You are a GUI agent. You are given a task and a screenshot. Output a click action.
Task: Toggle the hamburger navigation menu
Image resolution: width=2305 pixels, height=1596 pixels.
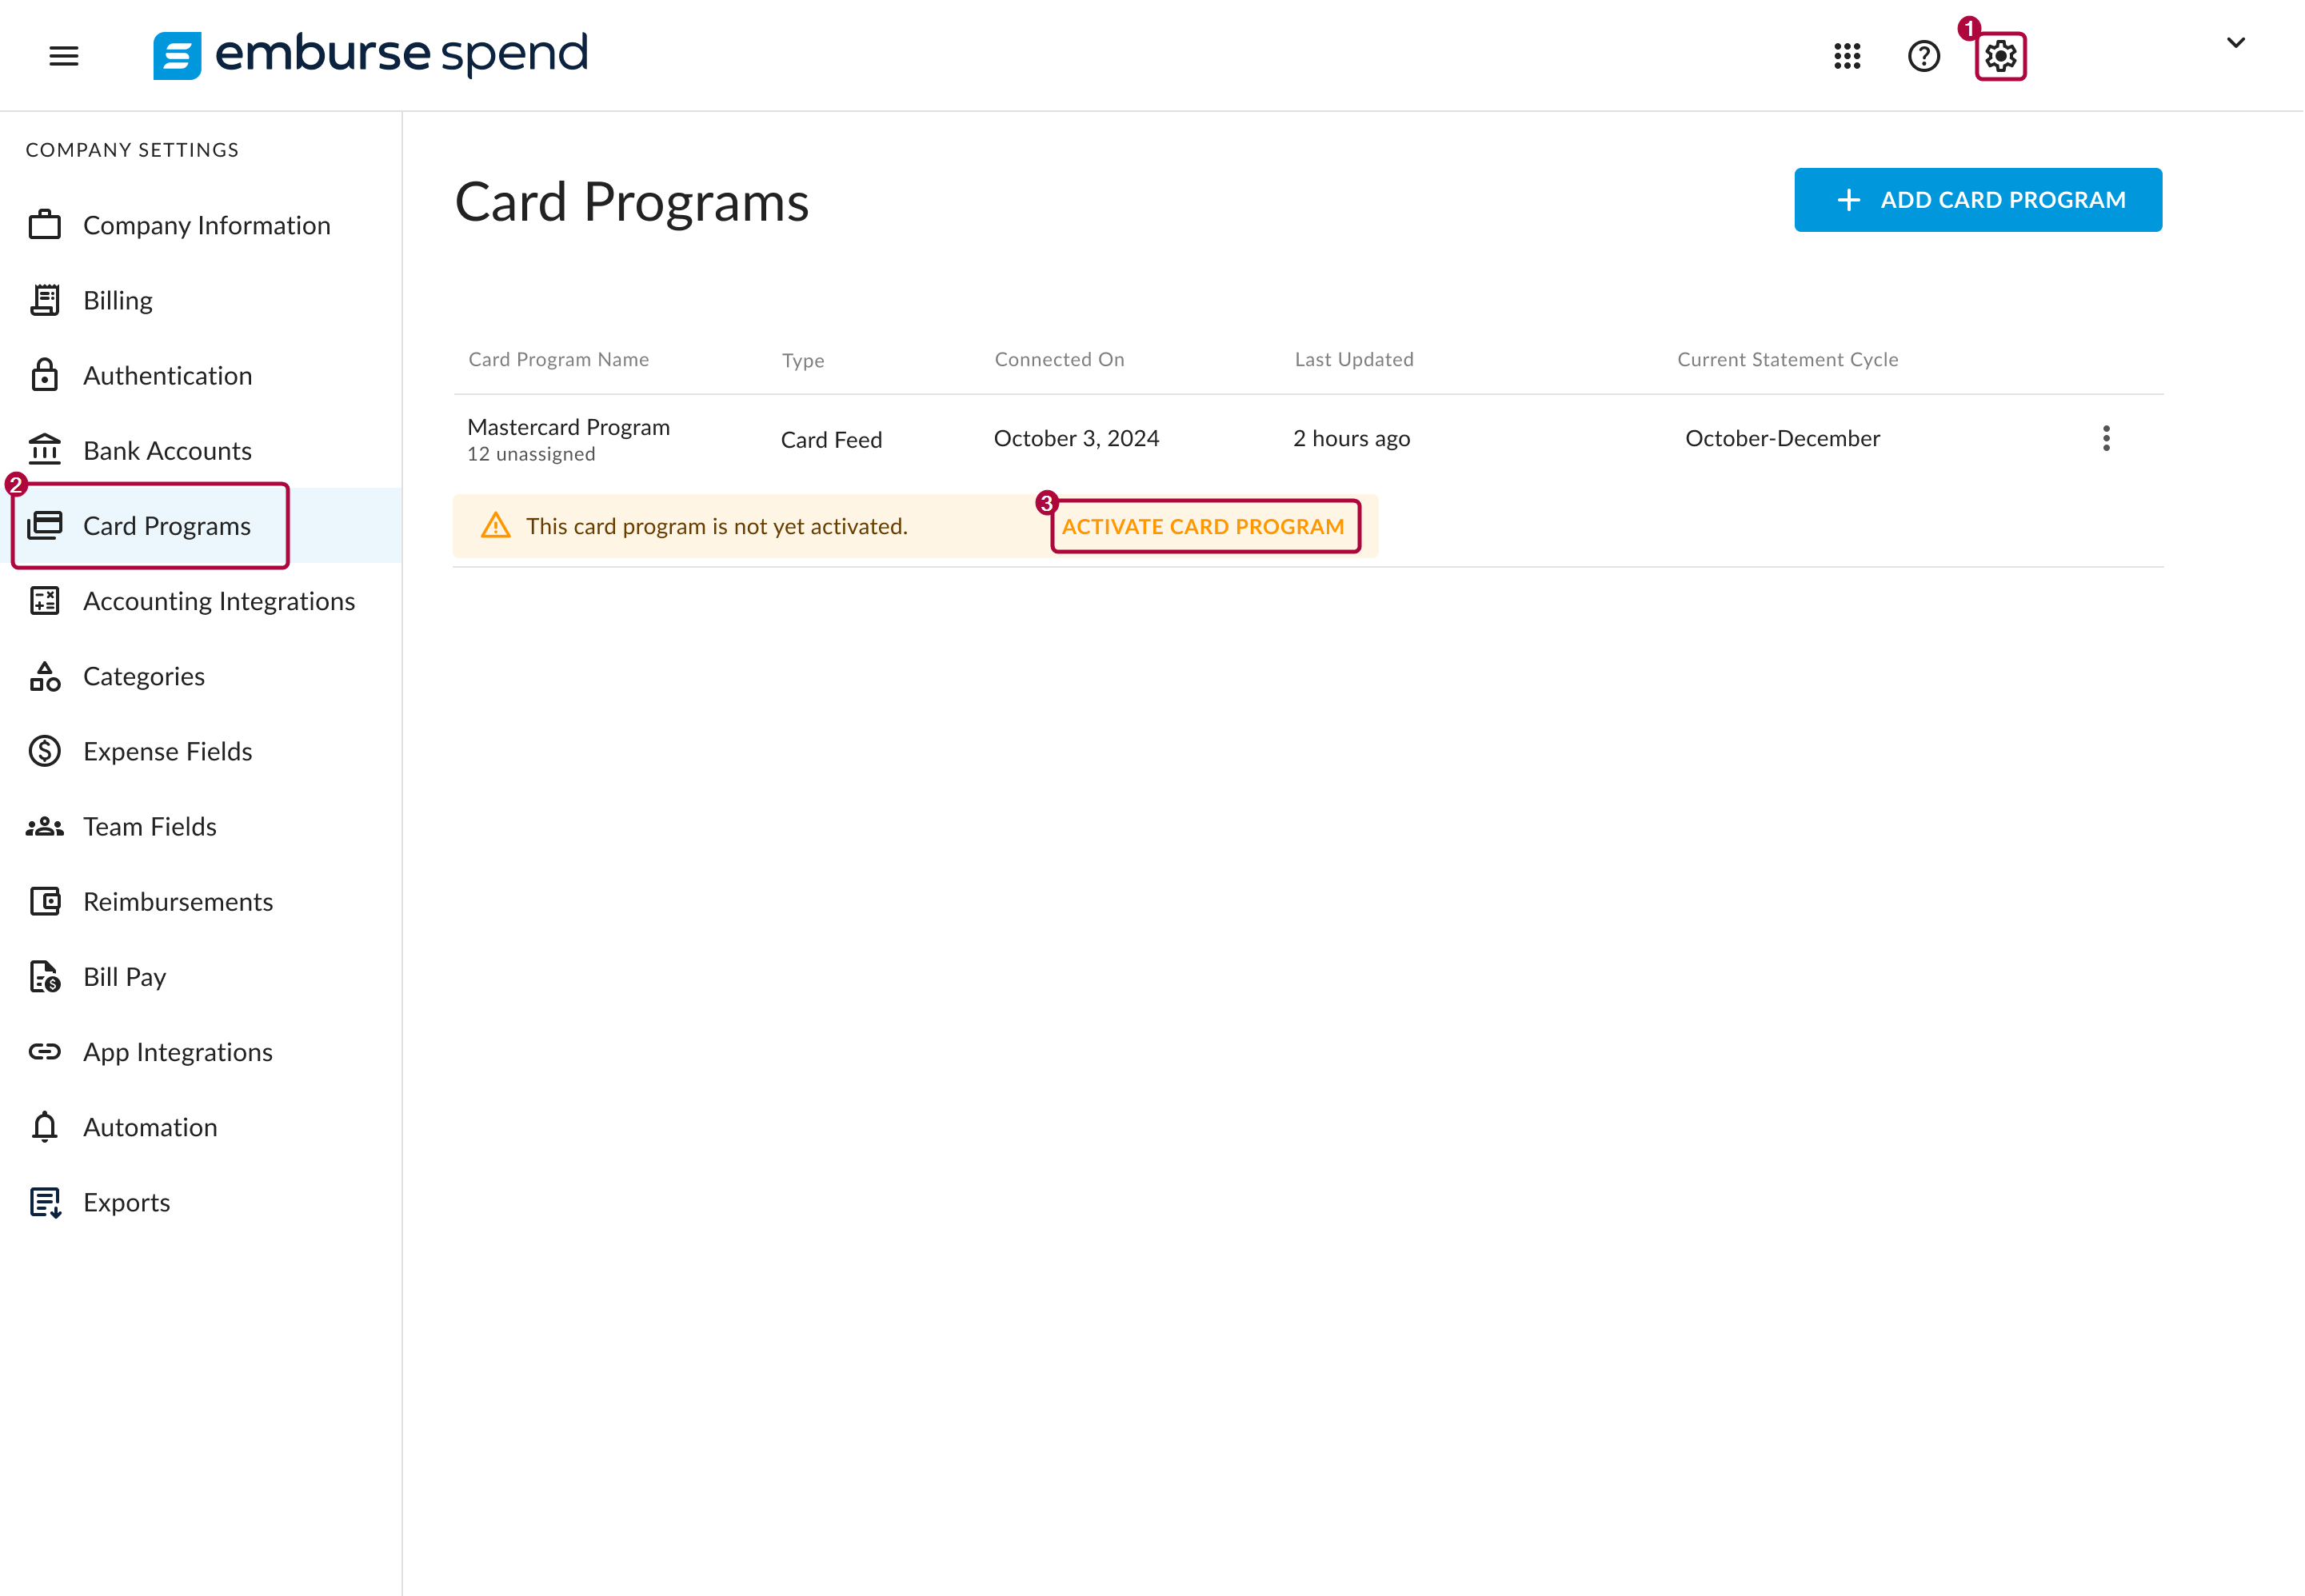64,56
